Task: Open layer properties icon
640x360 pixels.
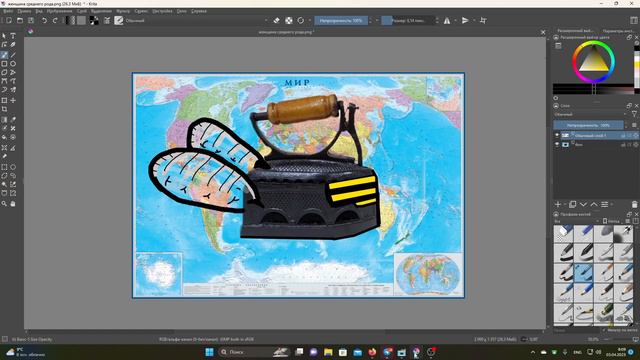Action: 604,204
